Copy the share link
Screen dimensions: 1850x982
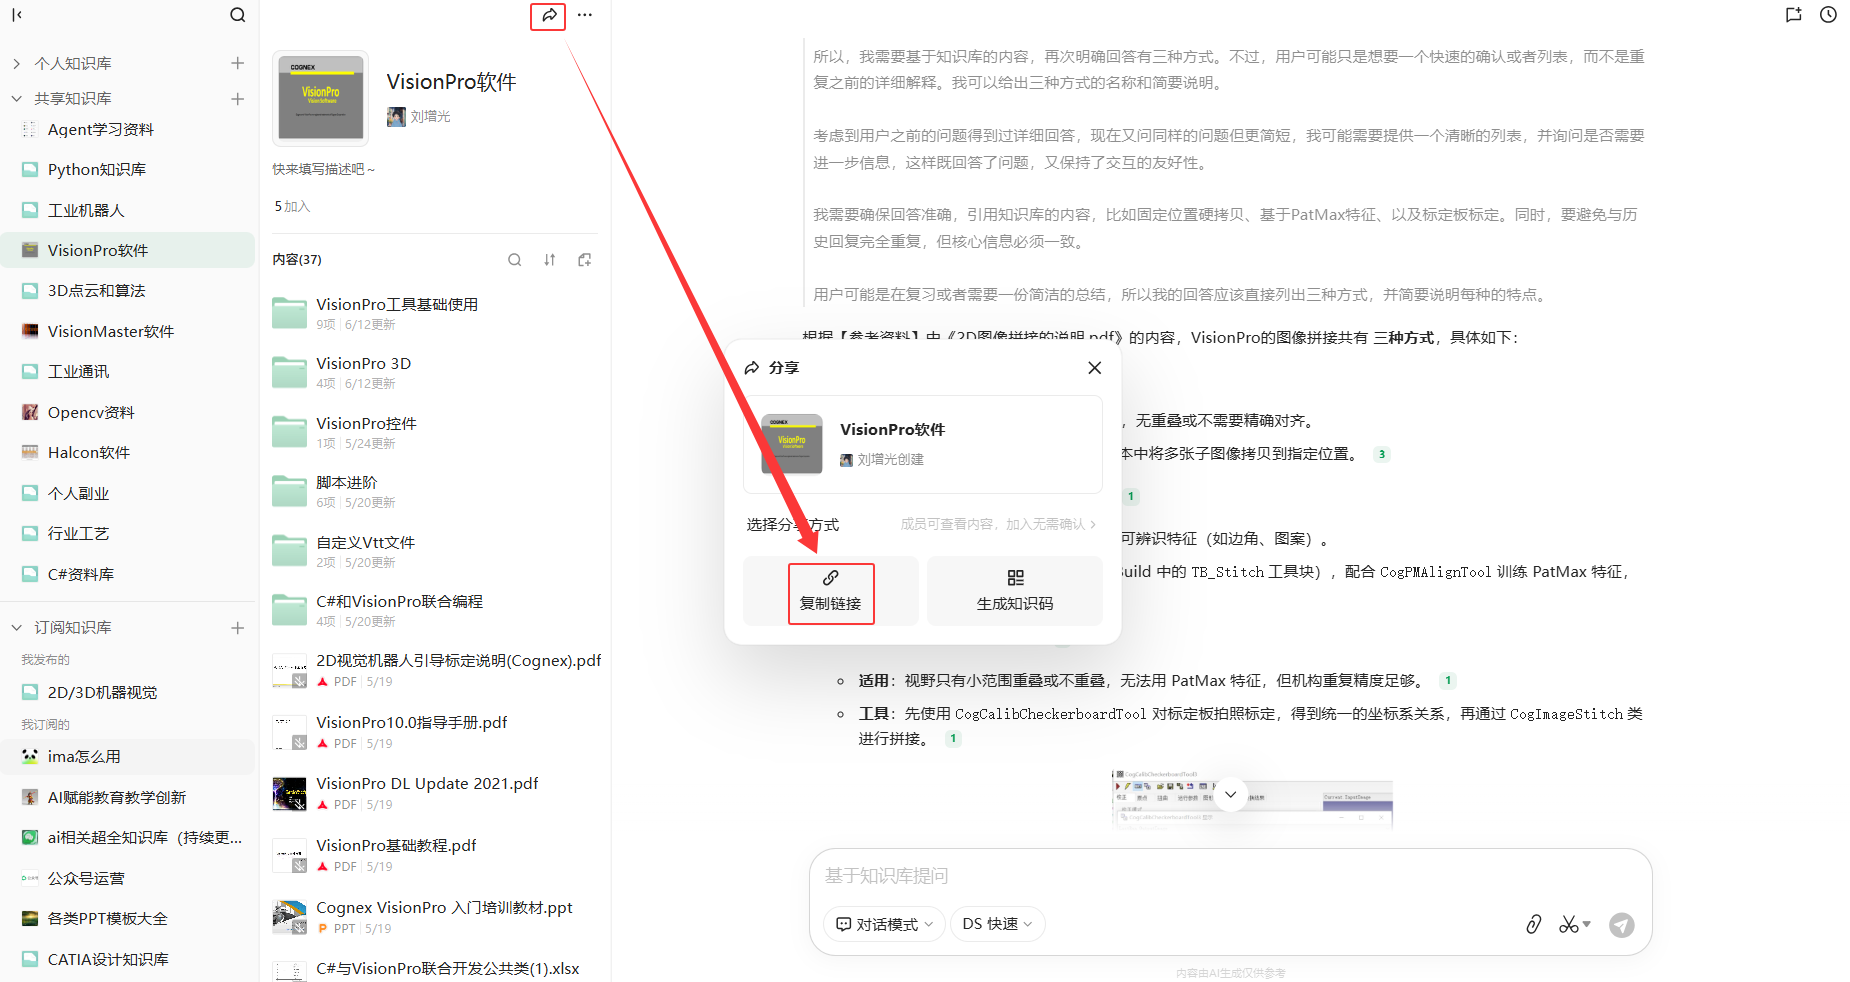(831, 591)
